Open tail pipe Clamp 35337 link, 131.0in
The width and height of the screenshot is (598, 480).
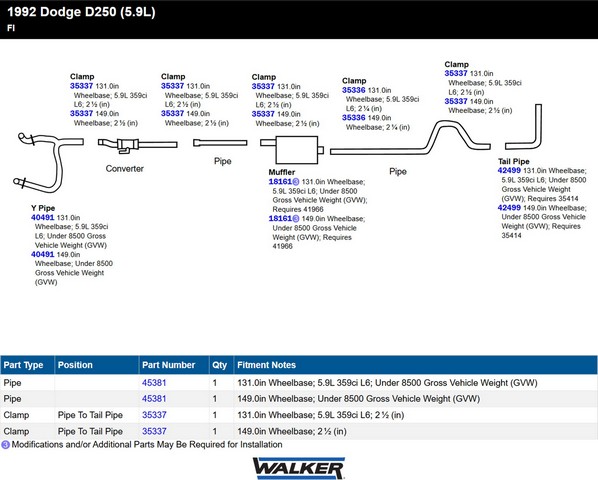pos(456,73)
